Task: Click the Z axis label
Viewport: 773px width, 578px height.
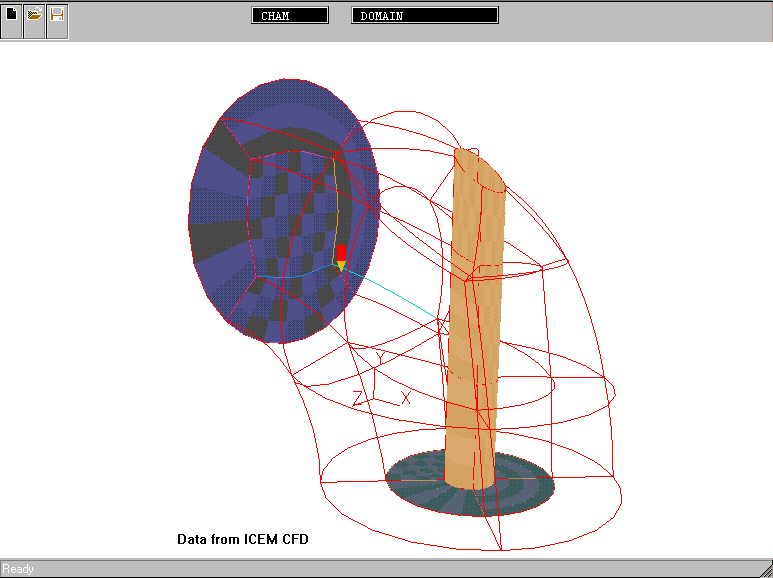Action: [357, 399]
